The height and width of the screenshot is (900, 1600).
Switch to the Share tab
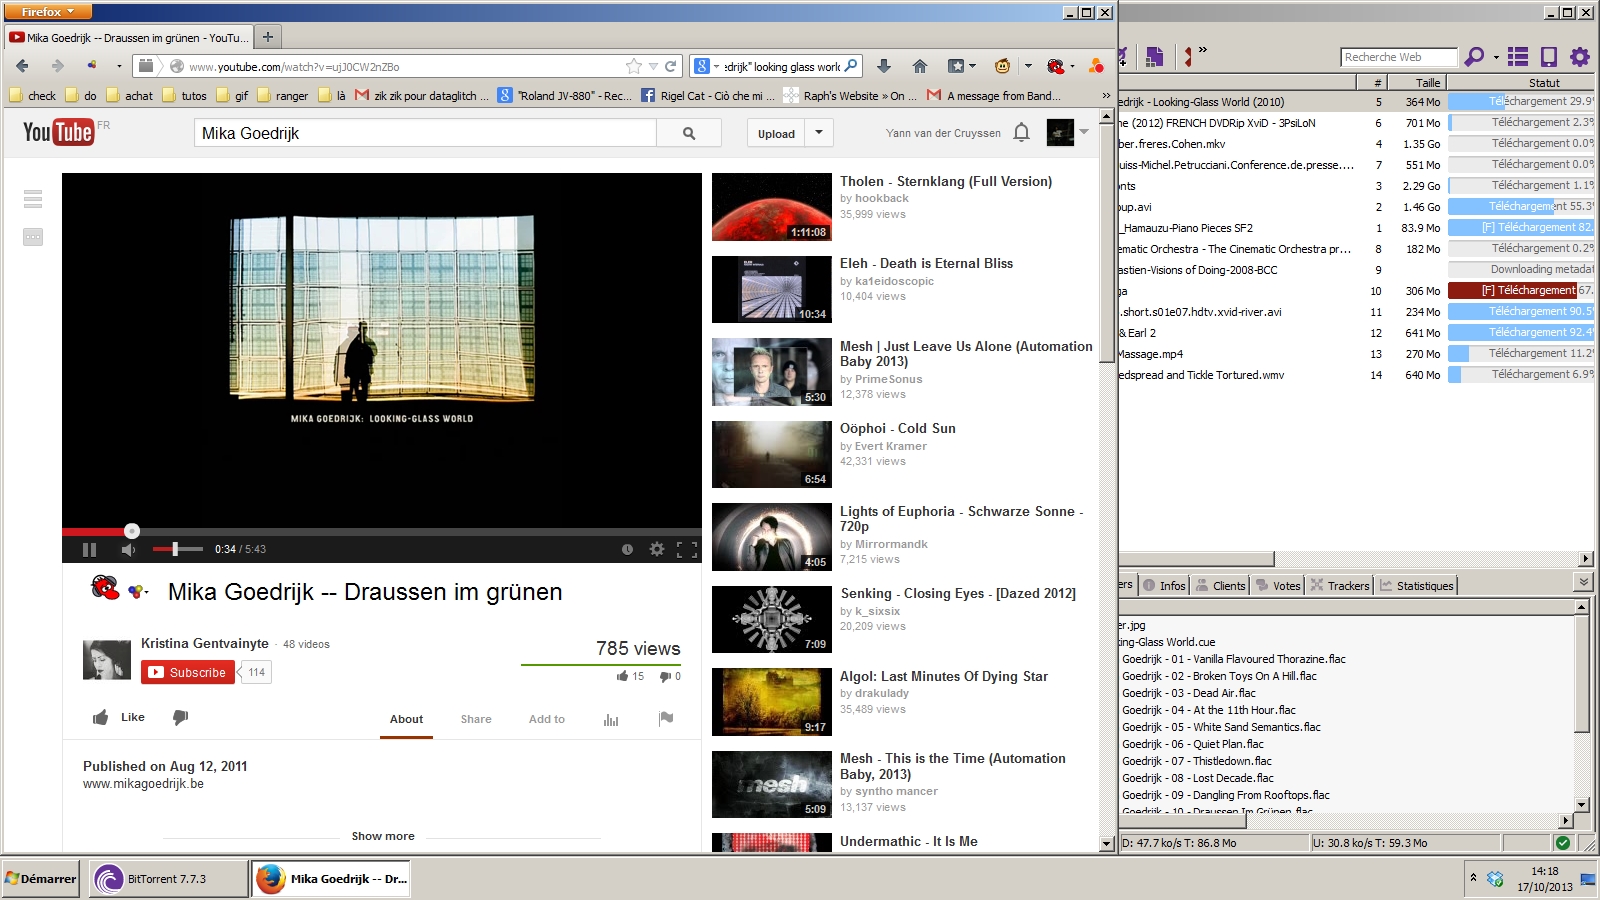click(x=476, y=719)
